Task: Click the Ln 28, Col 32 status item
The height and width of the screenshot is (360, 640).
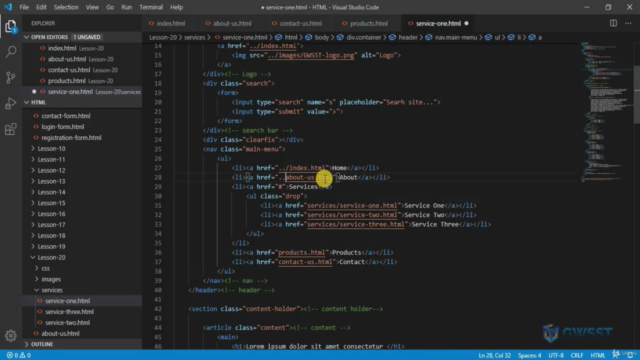Action: point(494,356)
